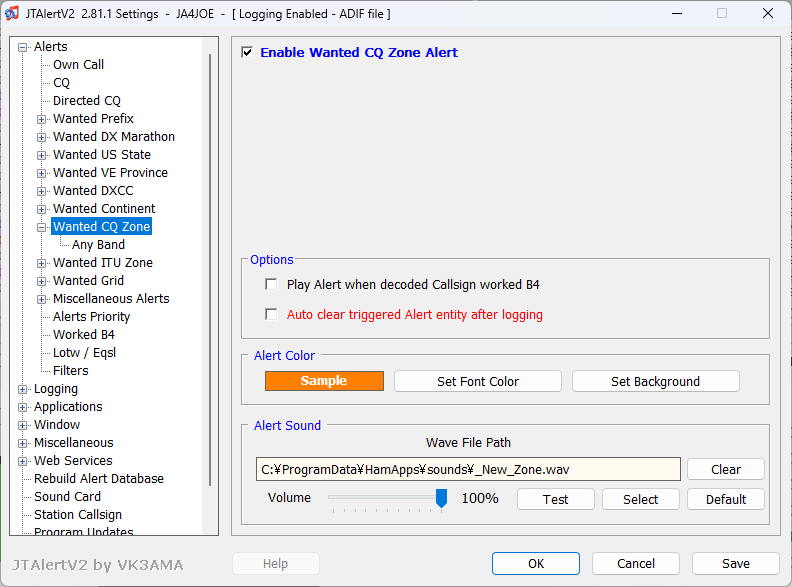Select Wanted Grid tree item
Image resolution: width=792 pixels, height=587 pixels.
pyautogui.click(x=88, y=281)
